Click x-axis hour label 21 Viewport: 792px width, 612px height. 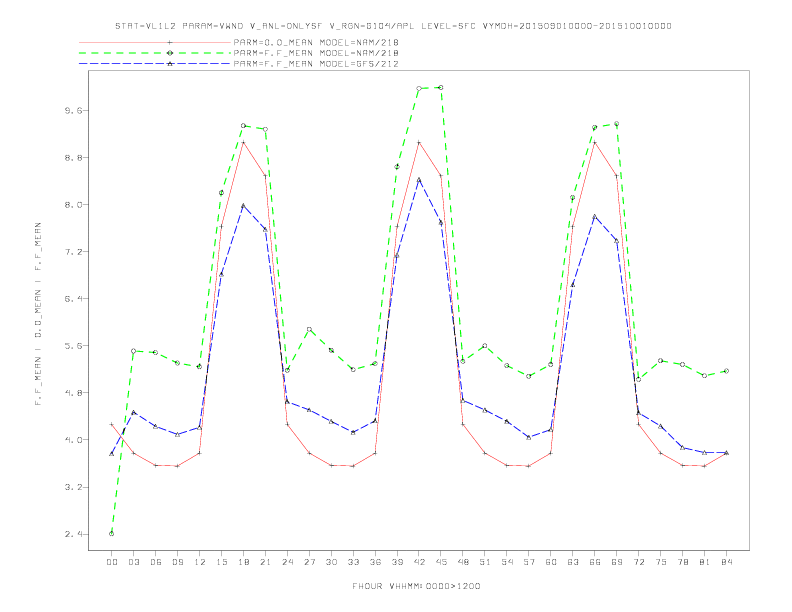[265, 562]
